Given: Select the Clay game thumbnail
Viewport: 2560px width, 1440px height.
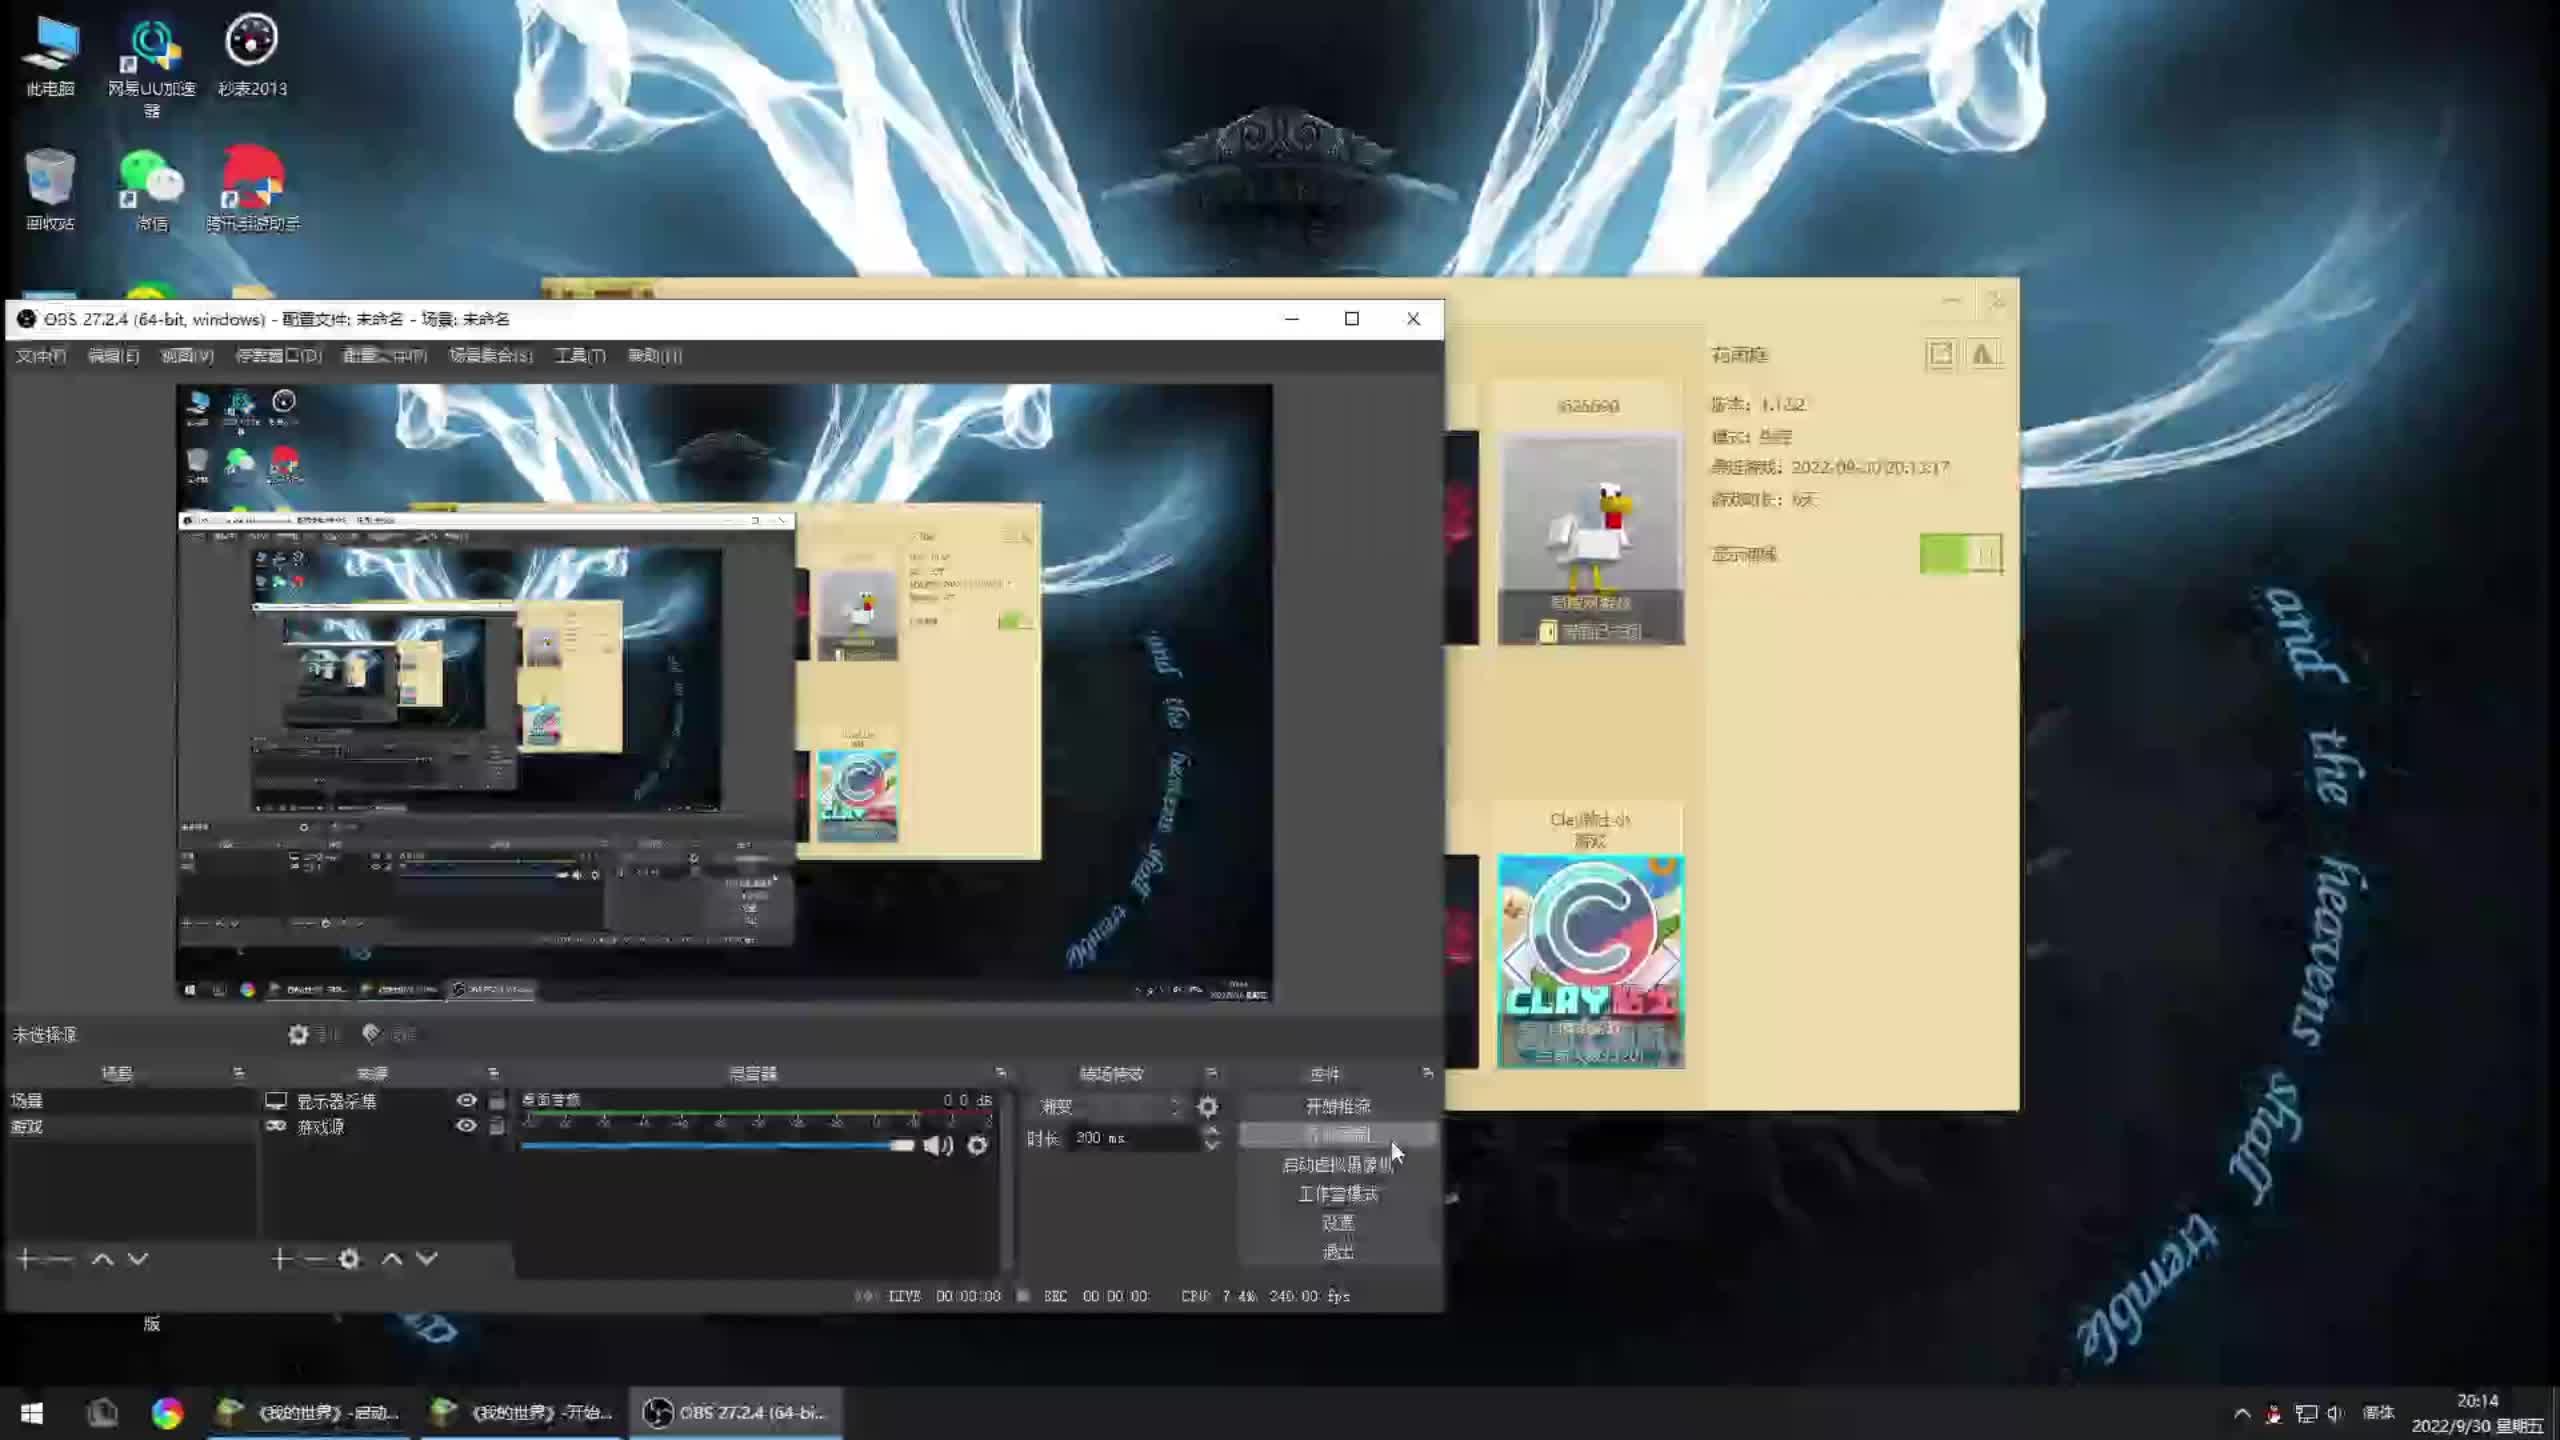Looking at the screenshot, I should click(x=1590, y=961).
